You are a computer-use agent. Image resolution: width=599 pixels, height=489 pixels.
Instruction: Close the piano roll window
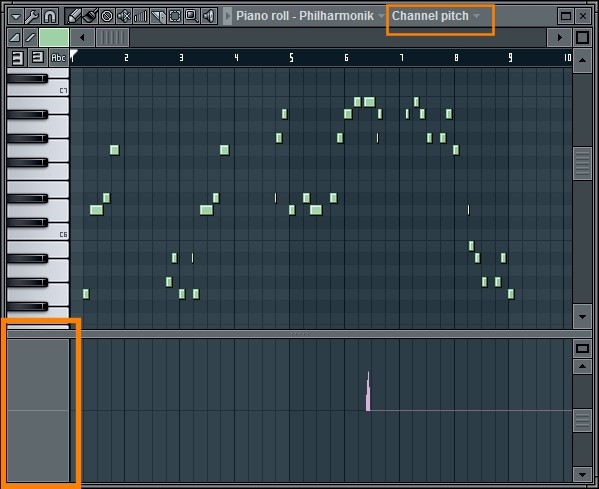[x=583, y=16]
